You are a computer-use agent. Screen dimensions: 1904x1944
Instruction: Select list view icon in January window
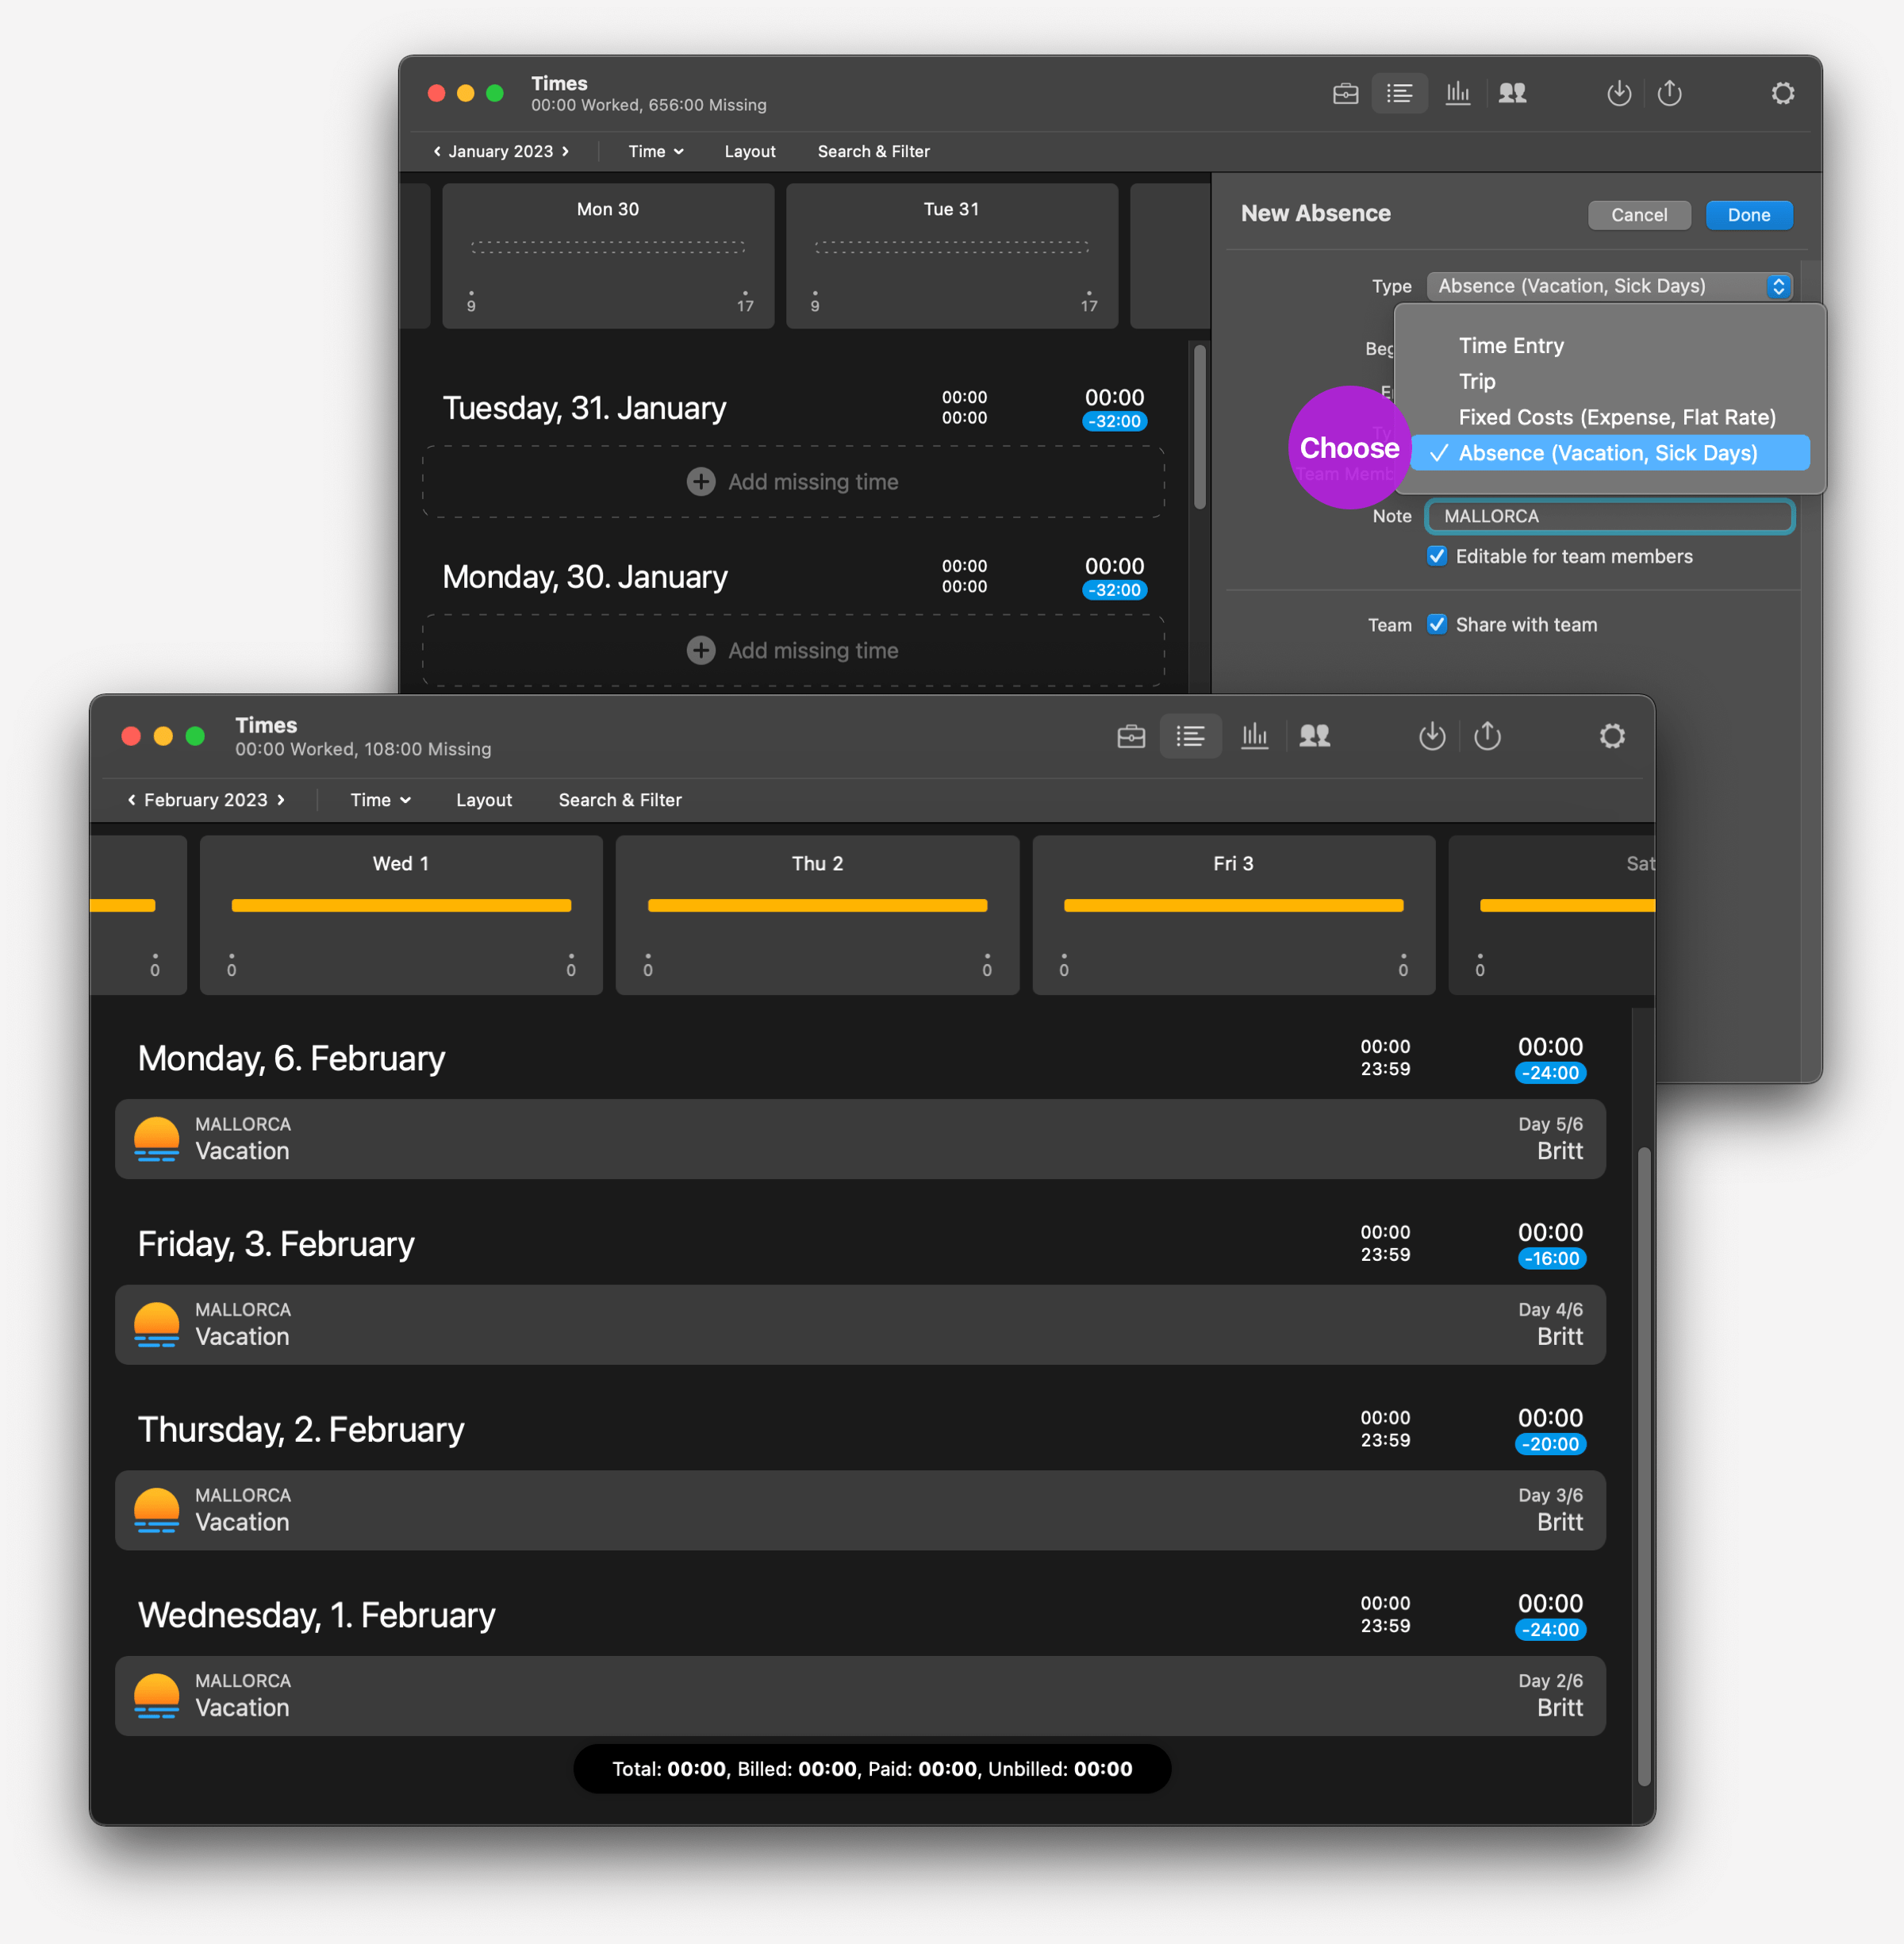pos(1399,94)
